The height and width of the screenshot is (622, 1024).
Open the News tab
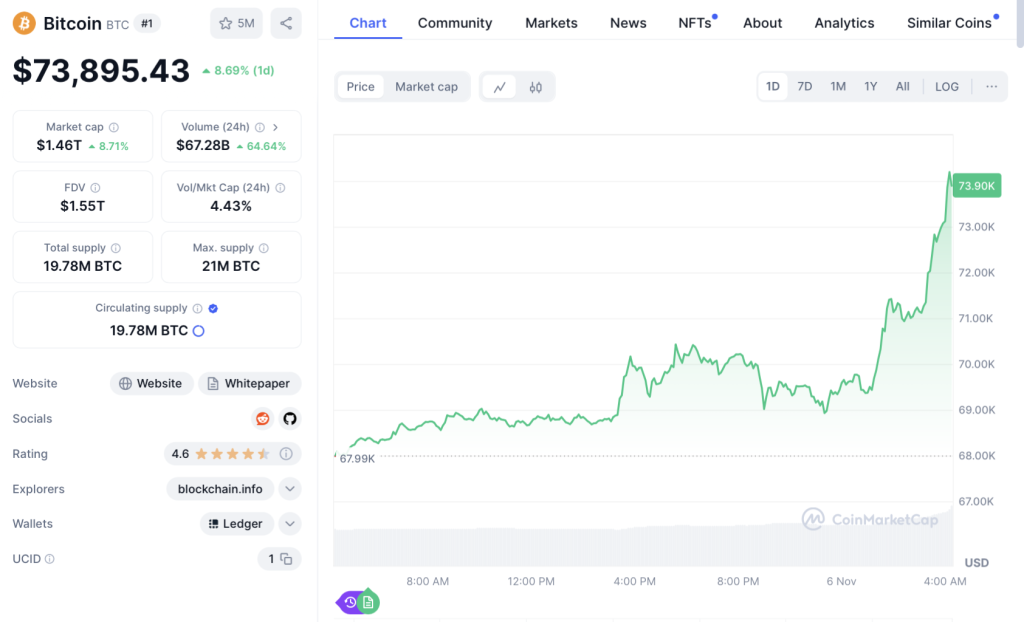point(628,23)
